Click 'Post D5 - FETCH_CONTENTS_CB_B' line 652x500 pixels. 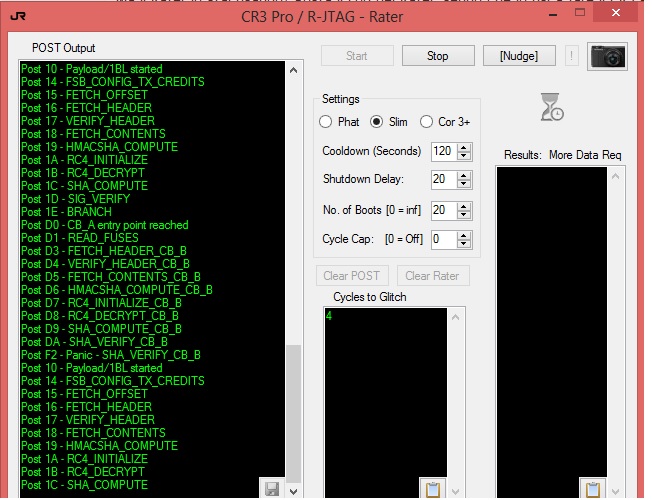(x=111, y=277)
